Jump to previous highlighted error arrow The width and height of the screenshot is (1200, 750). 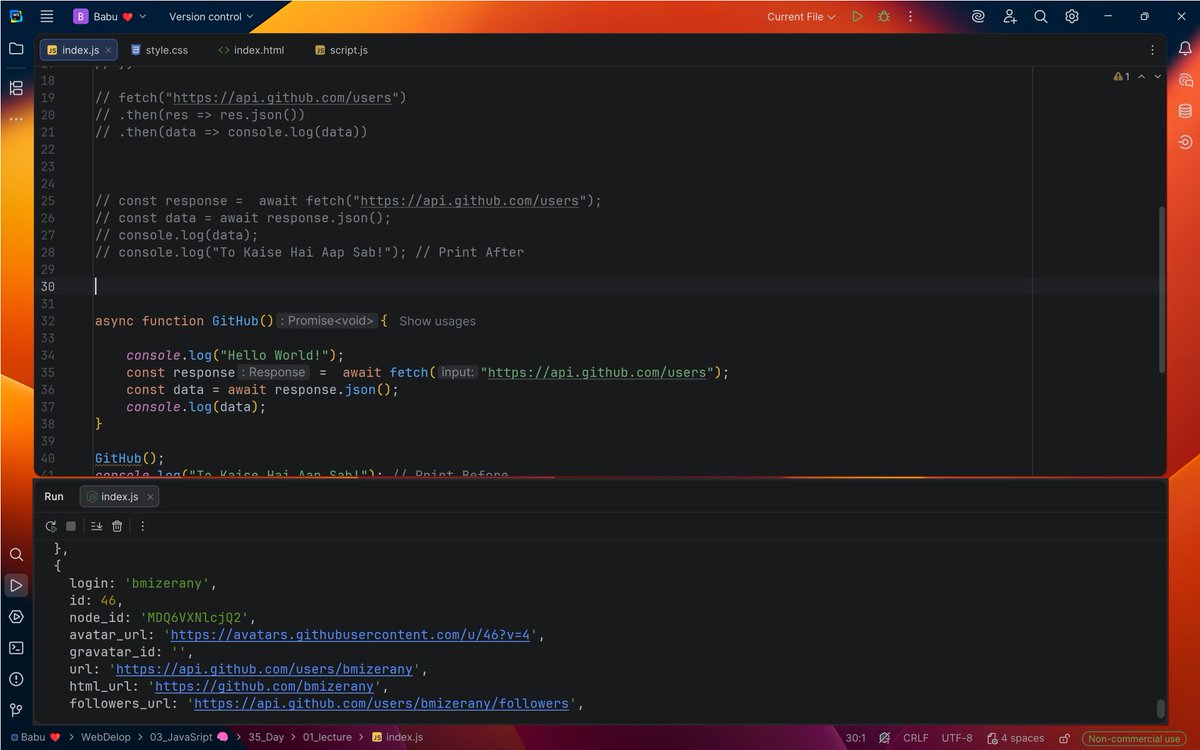[x=1144, y=76]
